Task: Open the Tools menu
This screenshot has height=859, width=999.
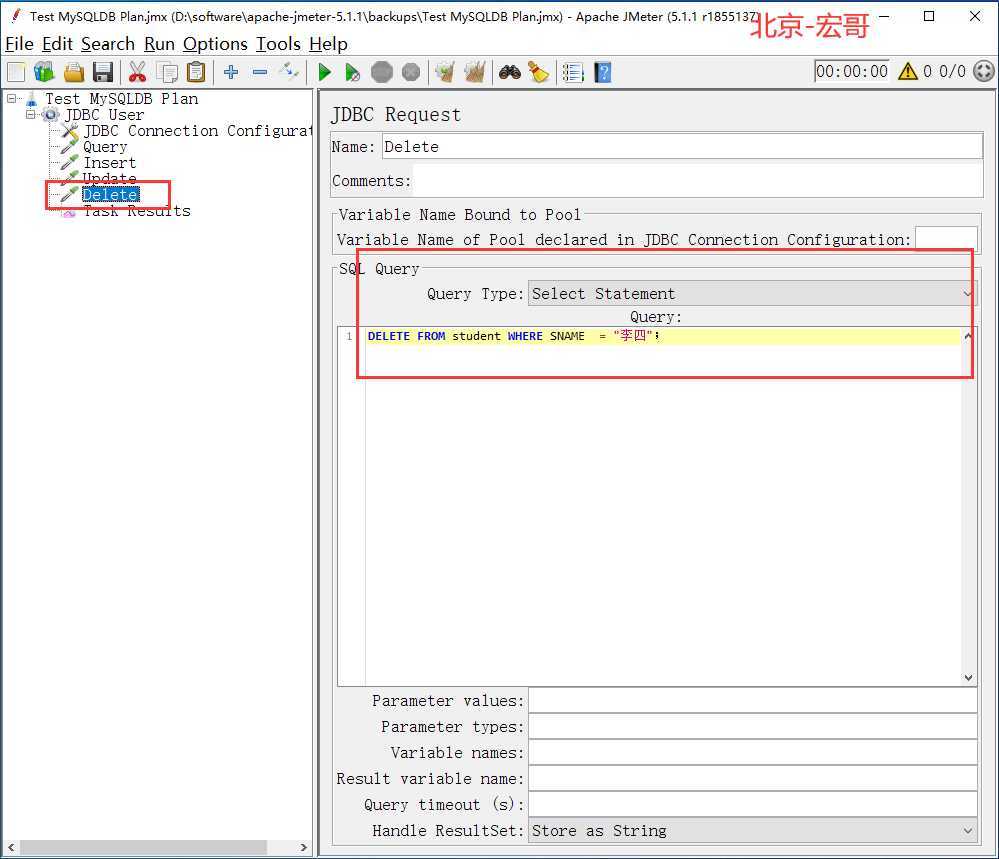Action: coord(278,44)
